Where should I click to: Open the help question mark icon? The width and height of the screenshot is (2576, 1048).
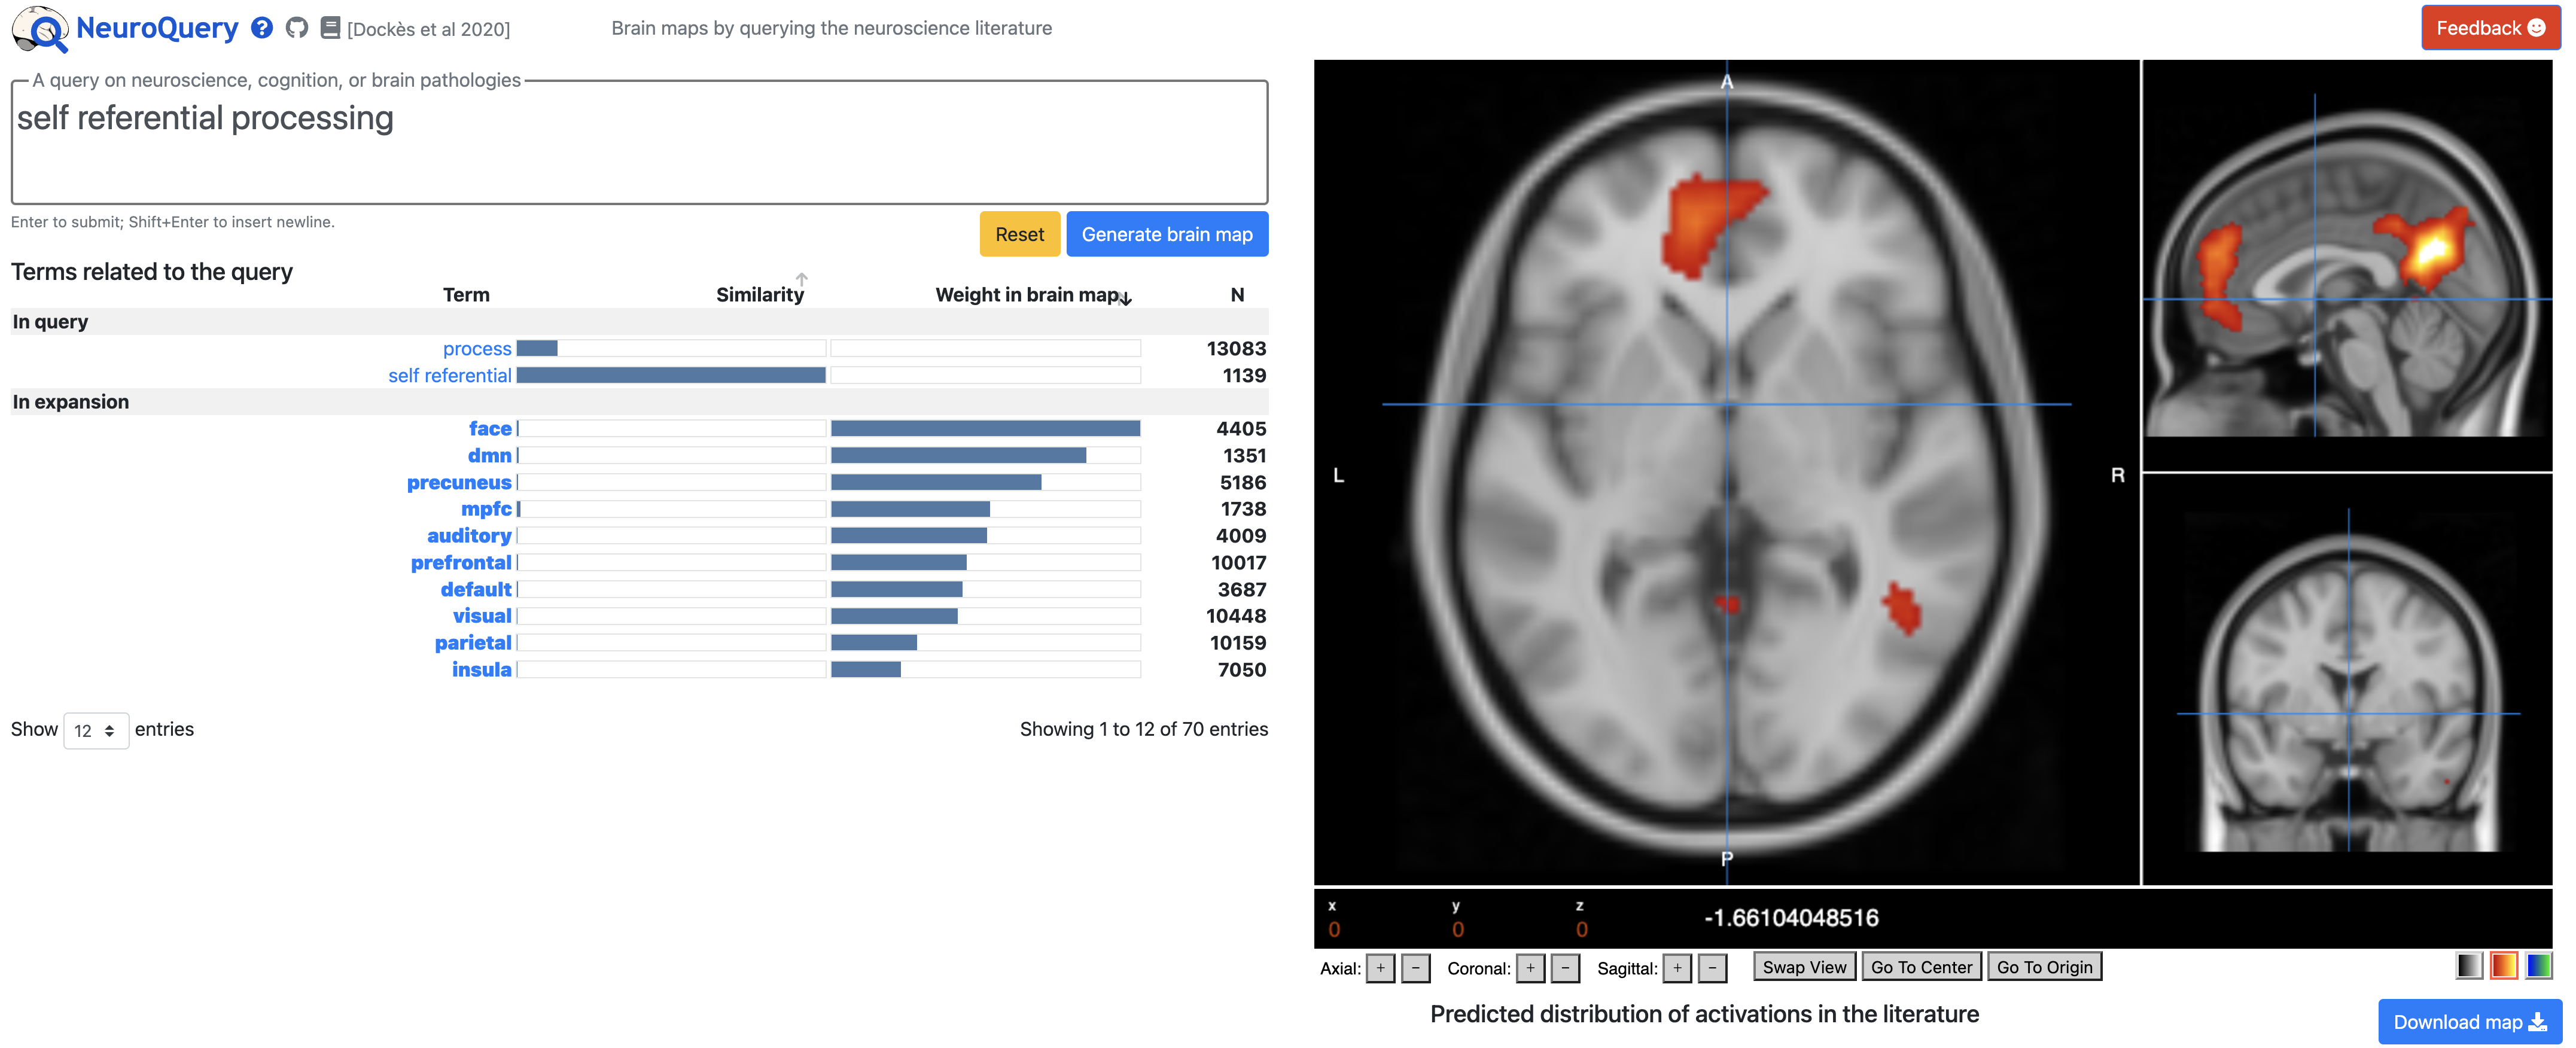[x=262, y=28]
